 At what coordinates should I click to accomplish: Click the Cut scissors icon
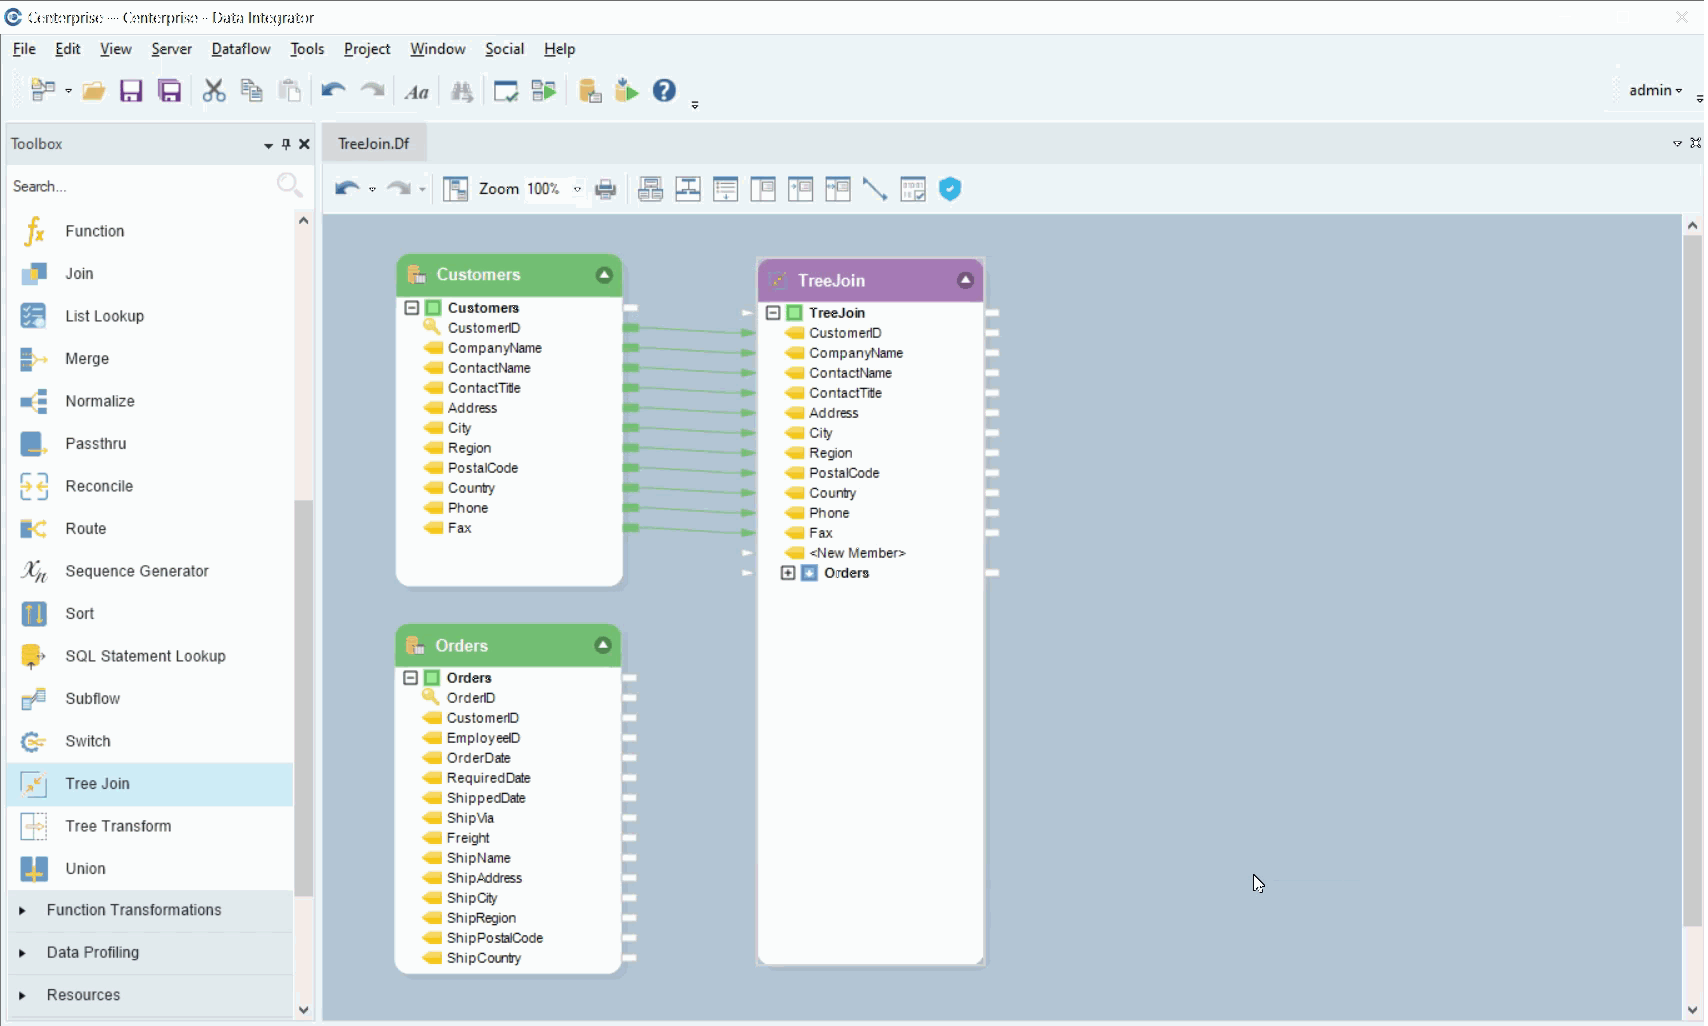pos(214,91)
